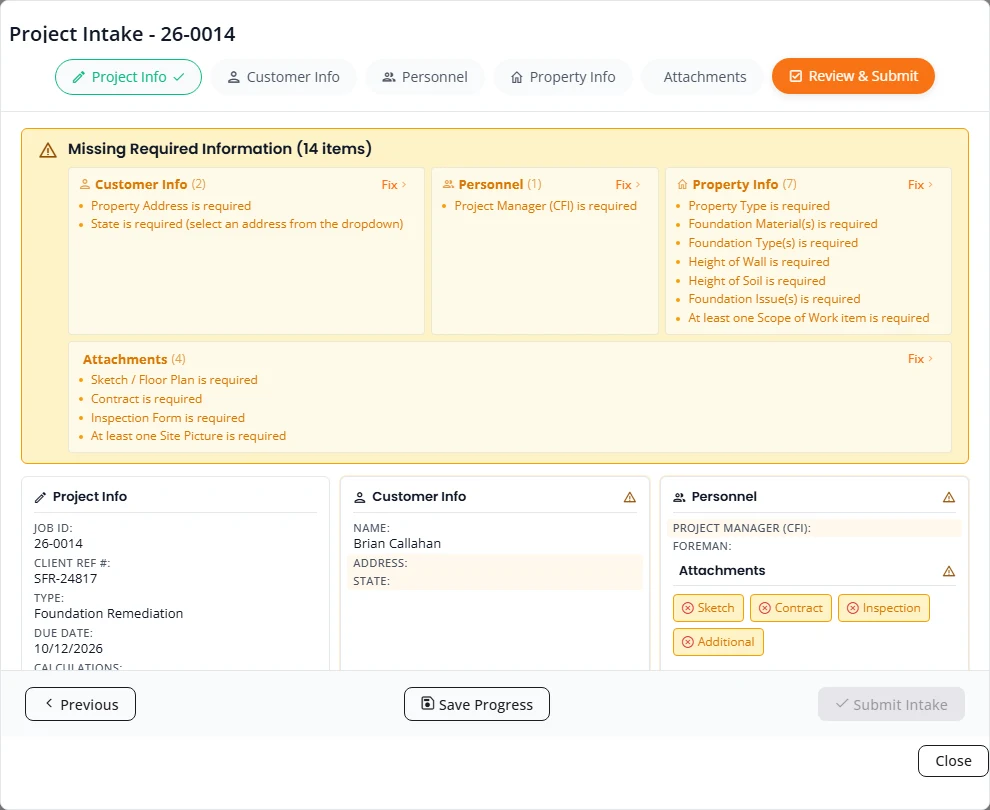The height and width of the screenshot is (810, 990).
Task: Click the warning icon beside Attachments heading
Action: tap(949, 571)
